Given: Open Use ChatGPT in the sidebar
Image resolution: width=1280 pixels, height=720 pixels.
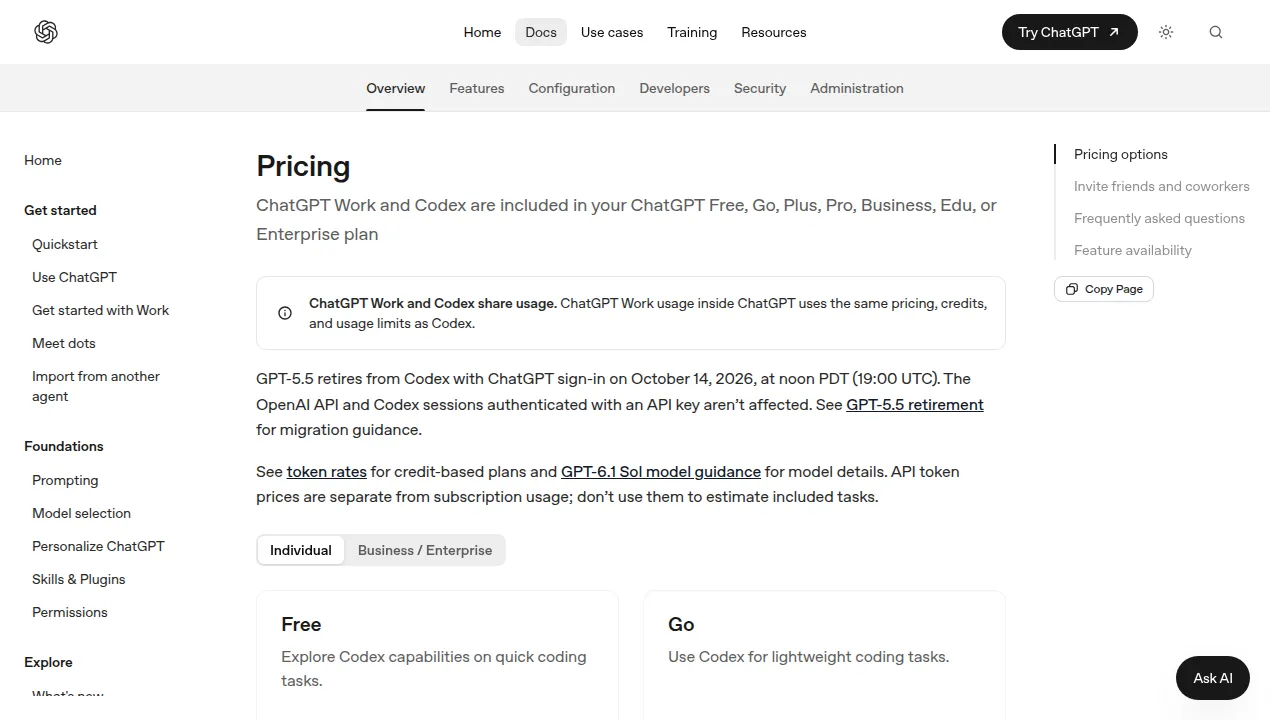Looking at the screenshot, I should coord(74,277).
